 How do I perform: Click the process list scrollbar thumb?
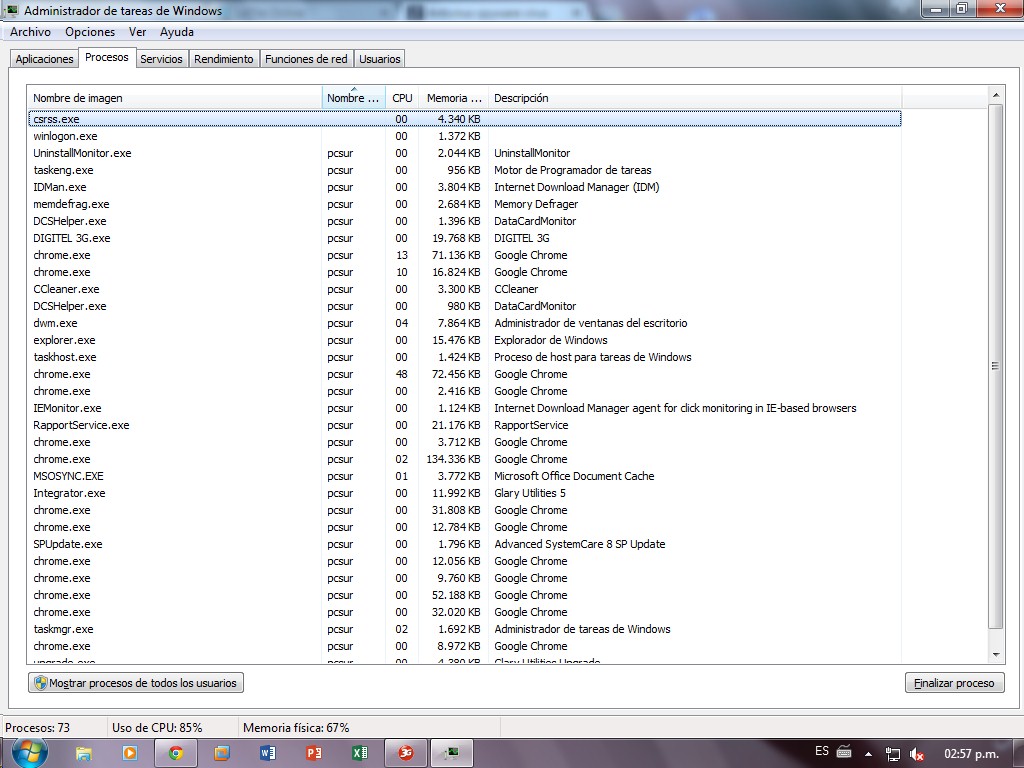coord(996,366)
